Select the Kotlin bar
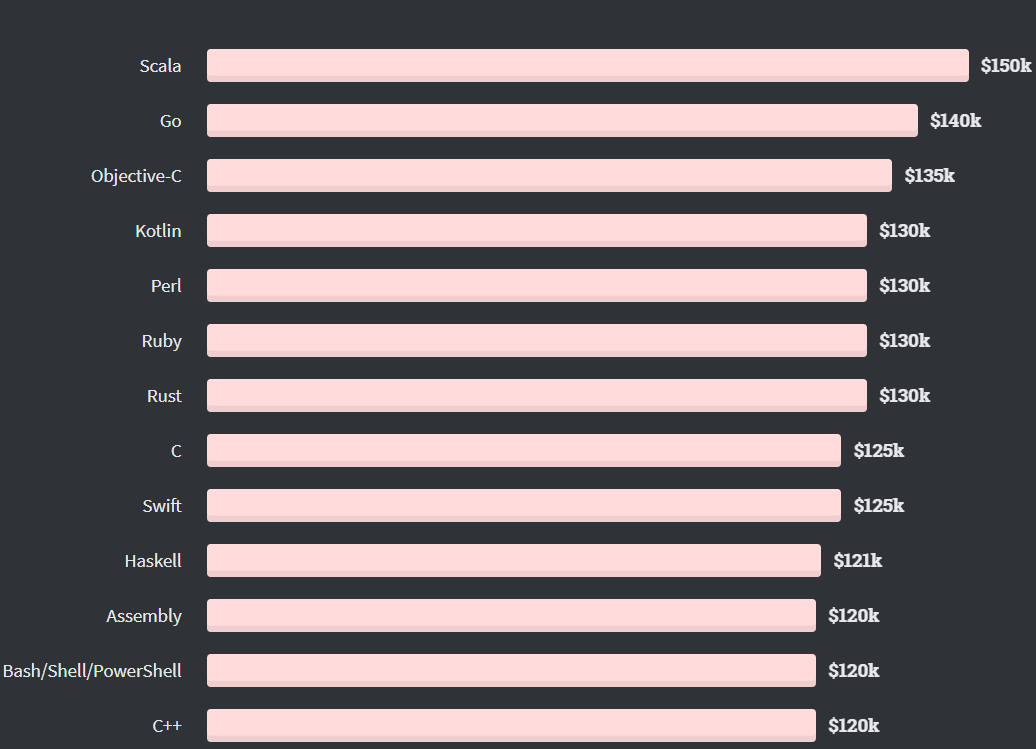 (536, 231)
